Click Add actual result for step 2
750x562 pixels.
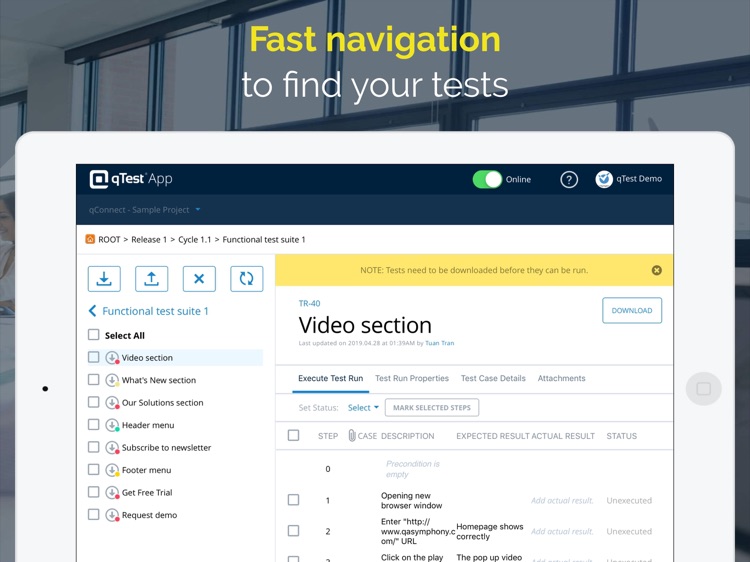click(x=562, y=531)
